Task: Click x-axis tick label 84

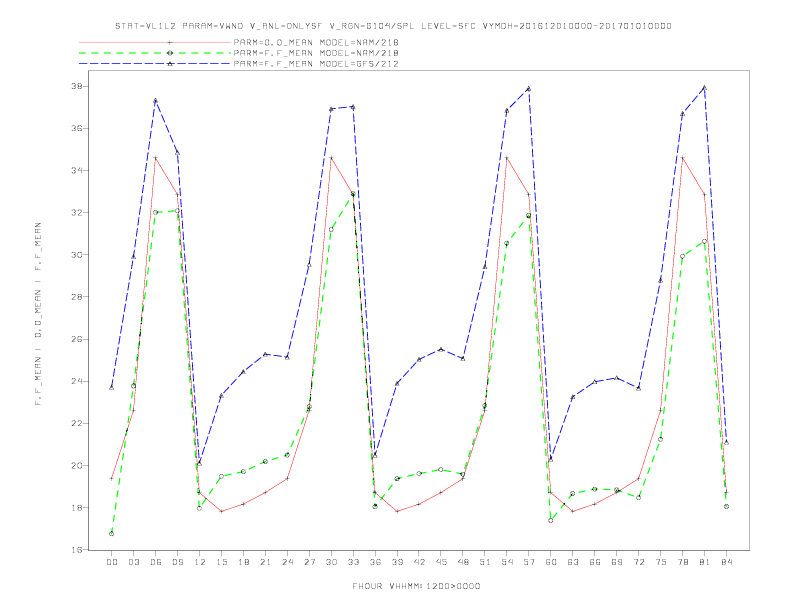Action: click(727, 562)
